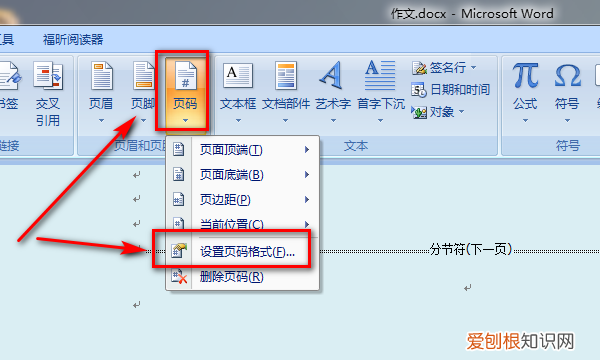600x360 pixels.
Task: Open Page Margins (页边距) submenu
Action: point(307,200)
